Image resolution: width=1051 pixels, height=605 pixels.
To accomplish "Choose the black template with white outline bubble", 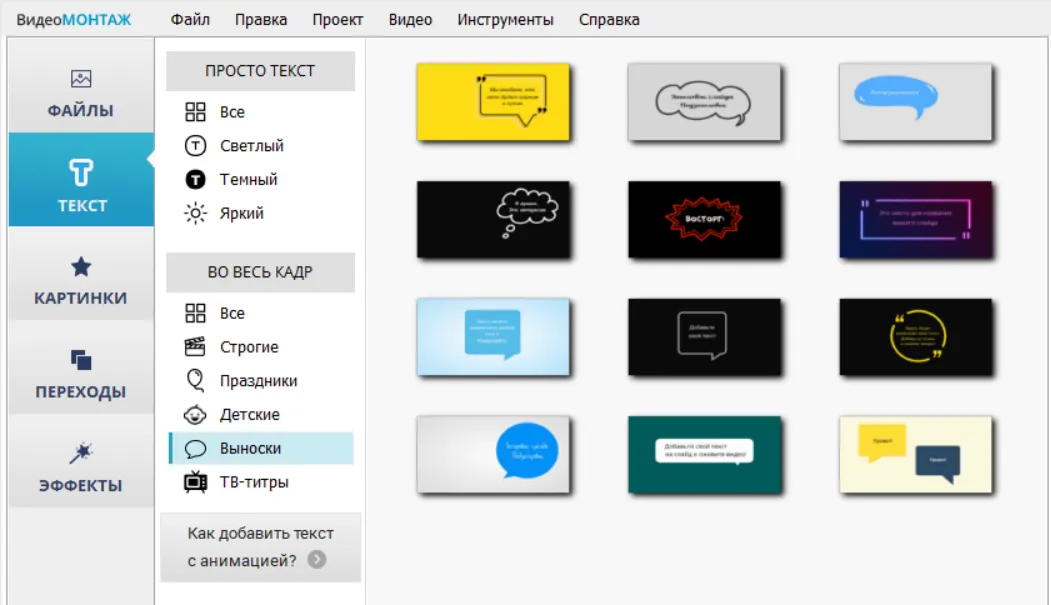I will [x=704, y=337].
